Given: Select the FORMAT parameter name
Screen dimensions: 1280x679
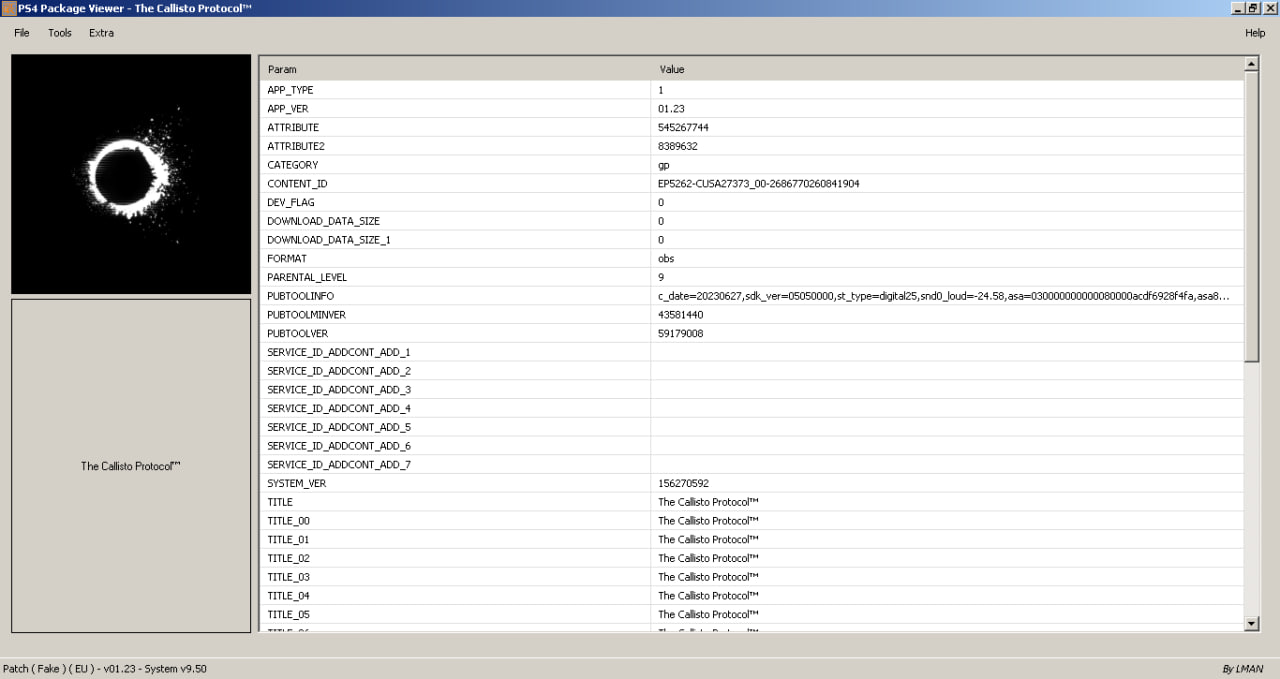Looking at the screenshot, I should (287, 259).
